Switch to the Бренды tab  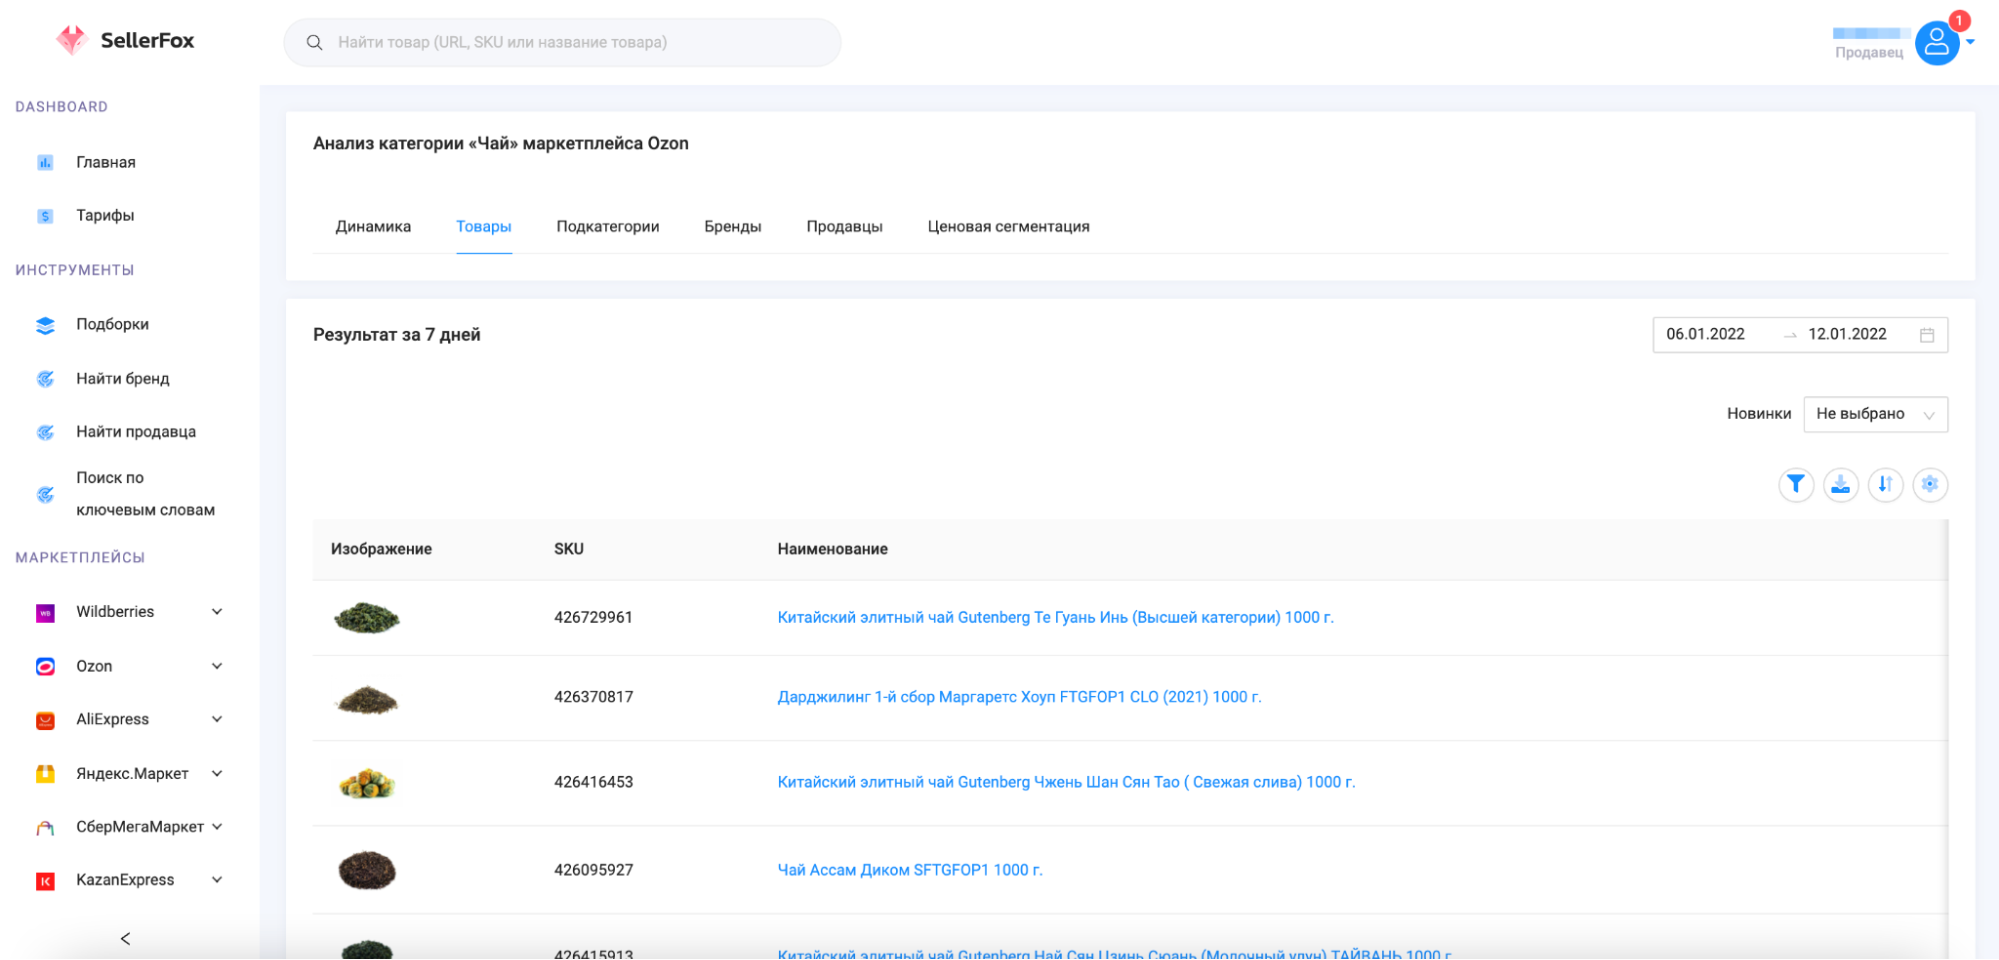coord(733,227)
